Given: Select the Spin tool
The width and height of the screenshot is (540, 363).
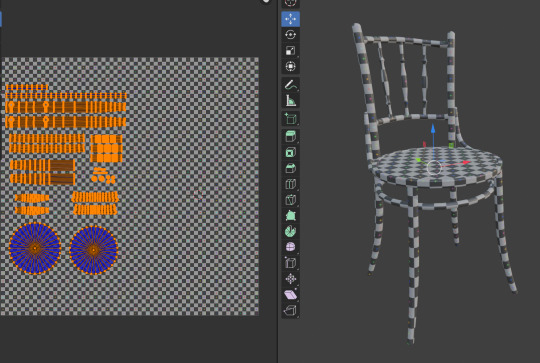Looking at the screenshot, I should (x=290, y=231).
